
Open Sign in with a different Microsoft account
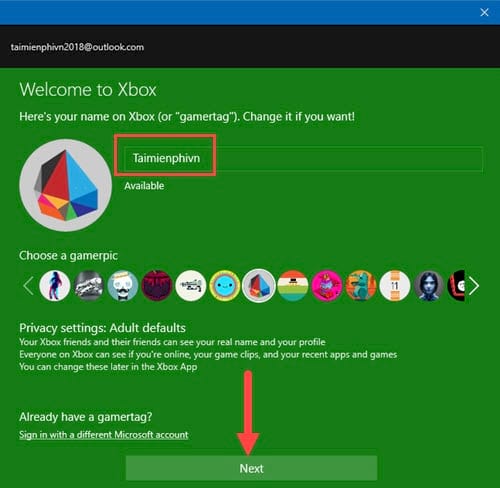(x=104, y=435)
